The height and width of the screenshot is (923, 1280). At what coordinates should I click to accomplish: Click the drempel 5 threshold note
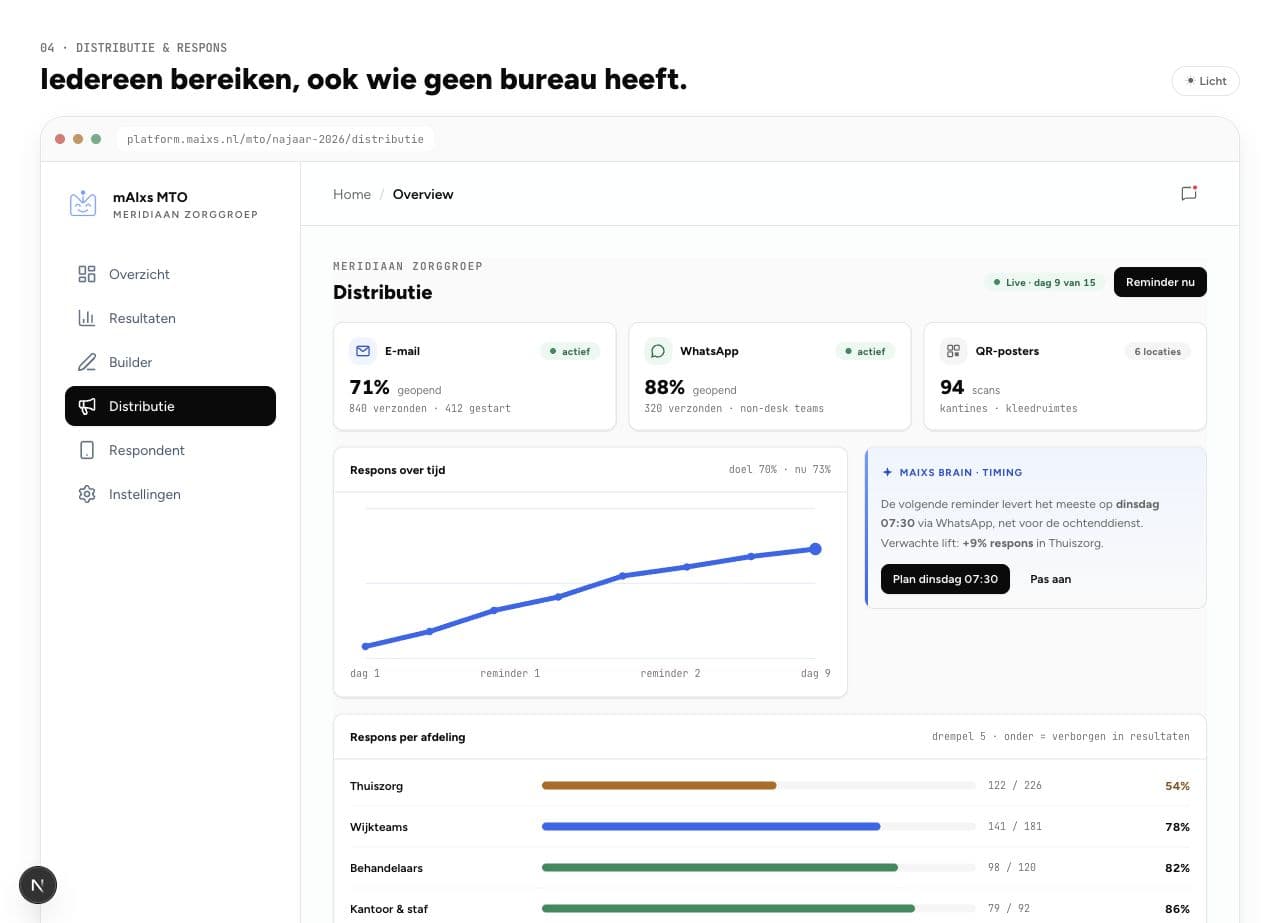point(1061,737)
